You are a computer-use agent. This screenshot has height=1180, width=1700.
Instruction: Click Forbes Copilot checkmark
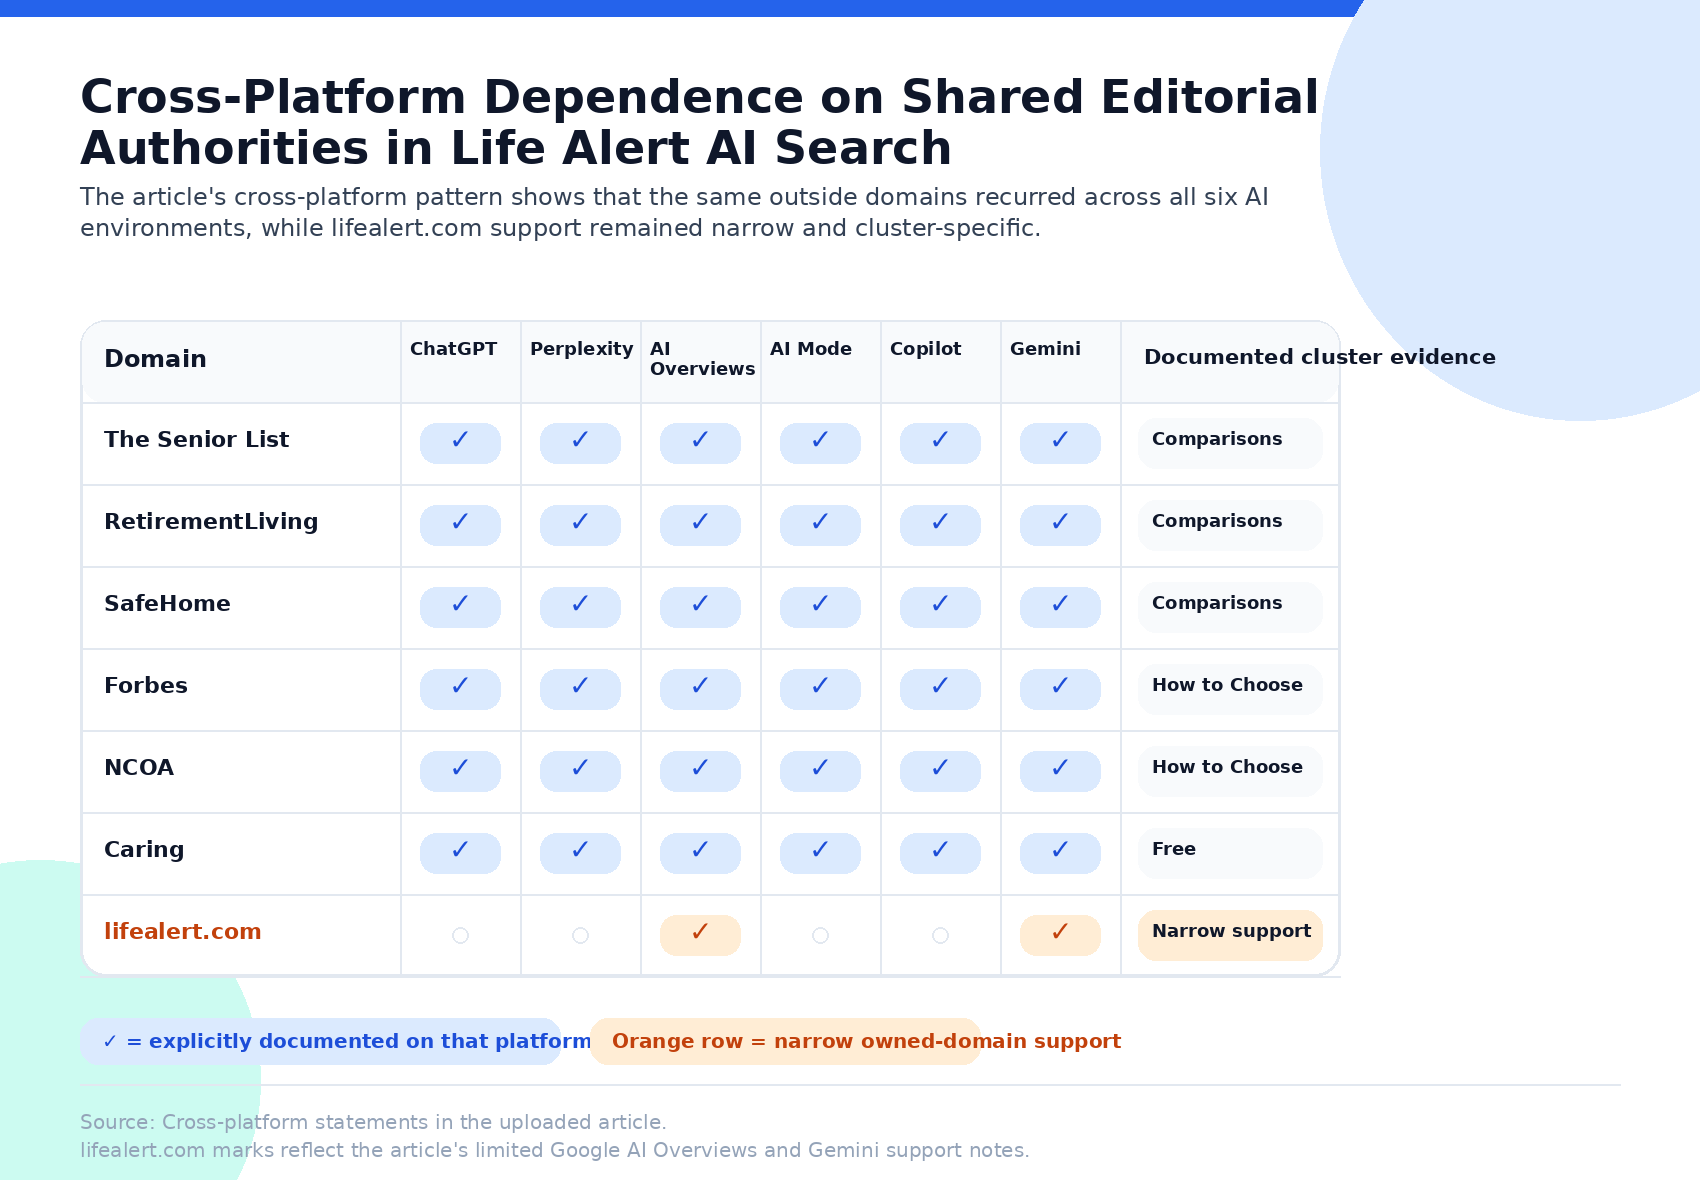pyautogui.click(x=940, y=689)
